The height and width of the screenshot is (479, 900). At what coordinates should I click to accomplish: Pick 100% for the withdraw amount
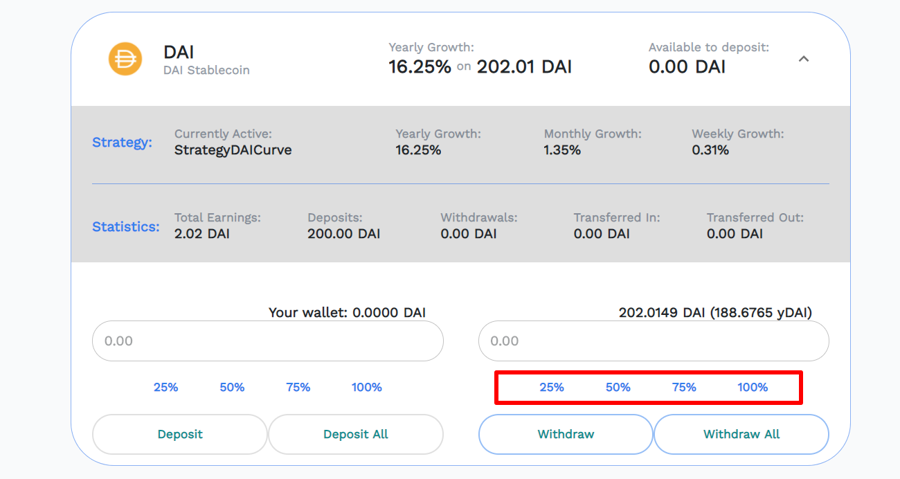click(x=752, y=387)
